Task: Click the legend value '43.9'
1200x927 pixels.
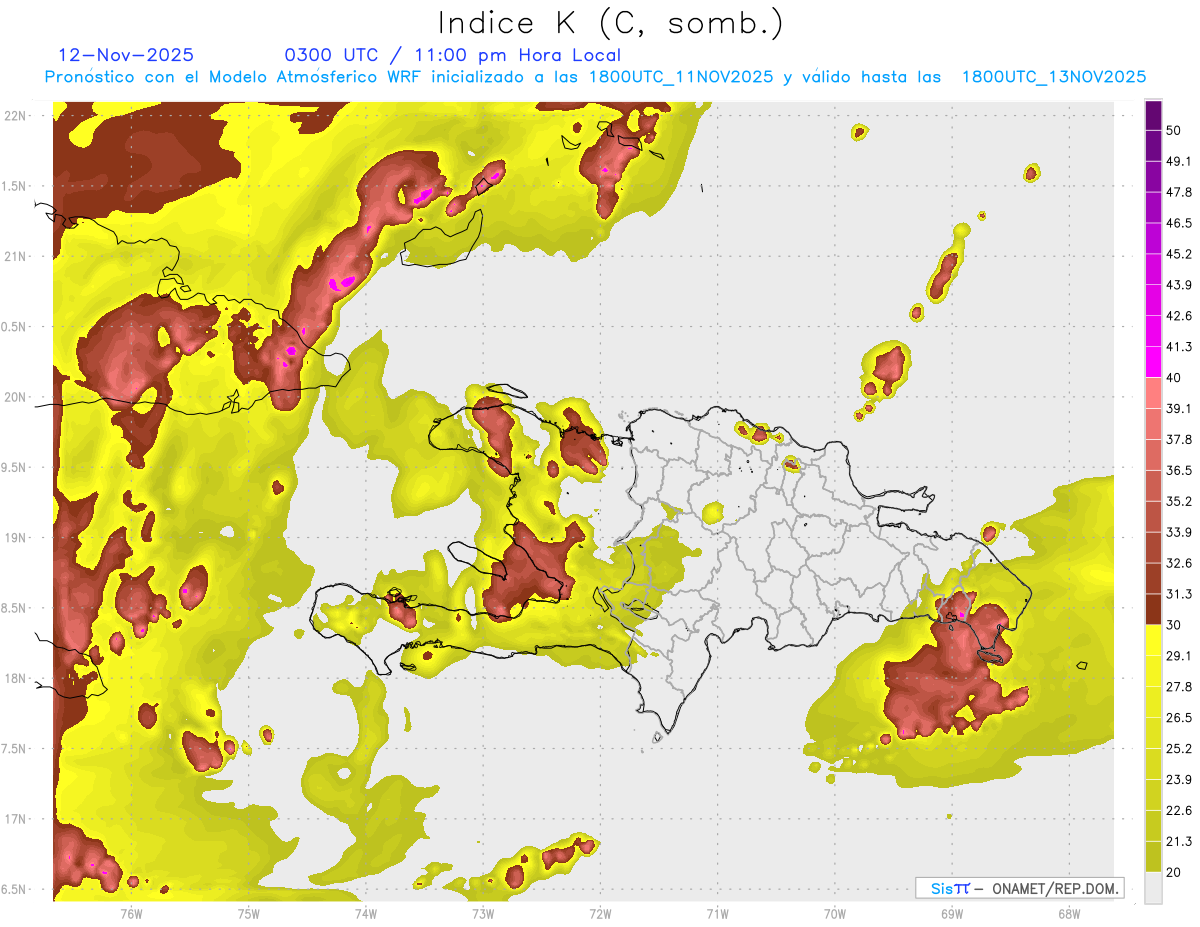Action: [1179, 285]
